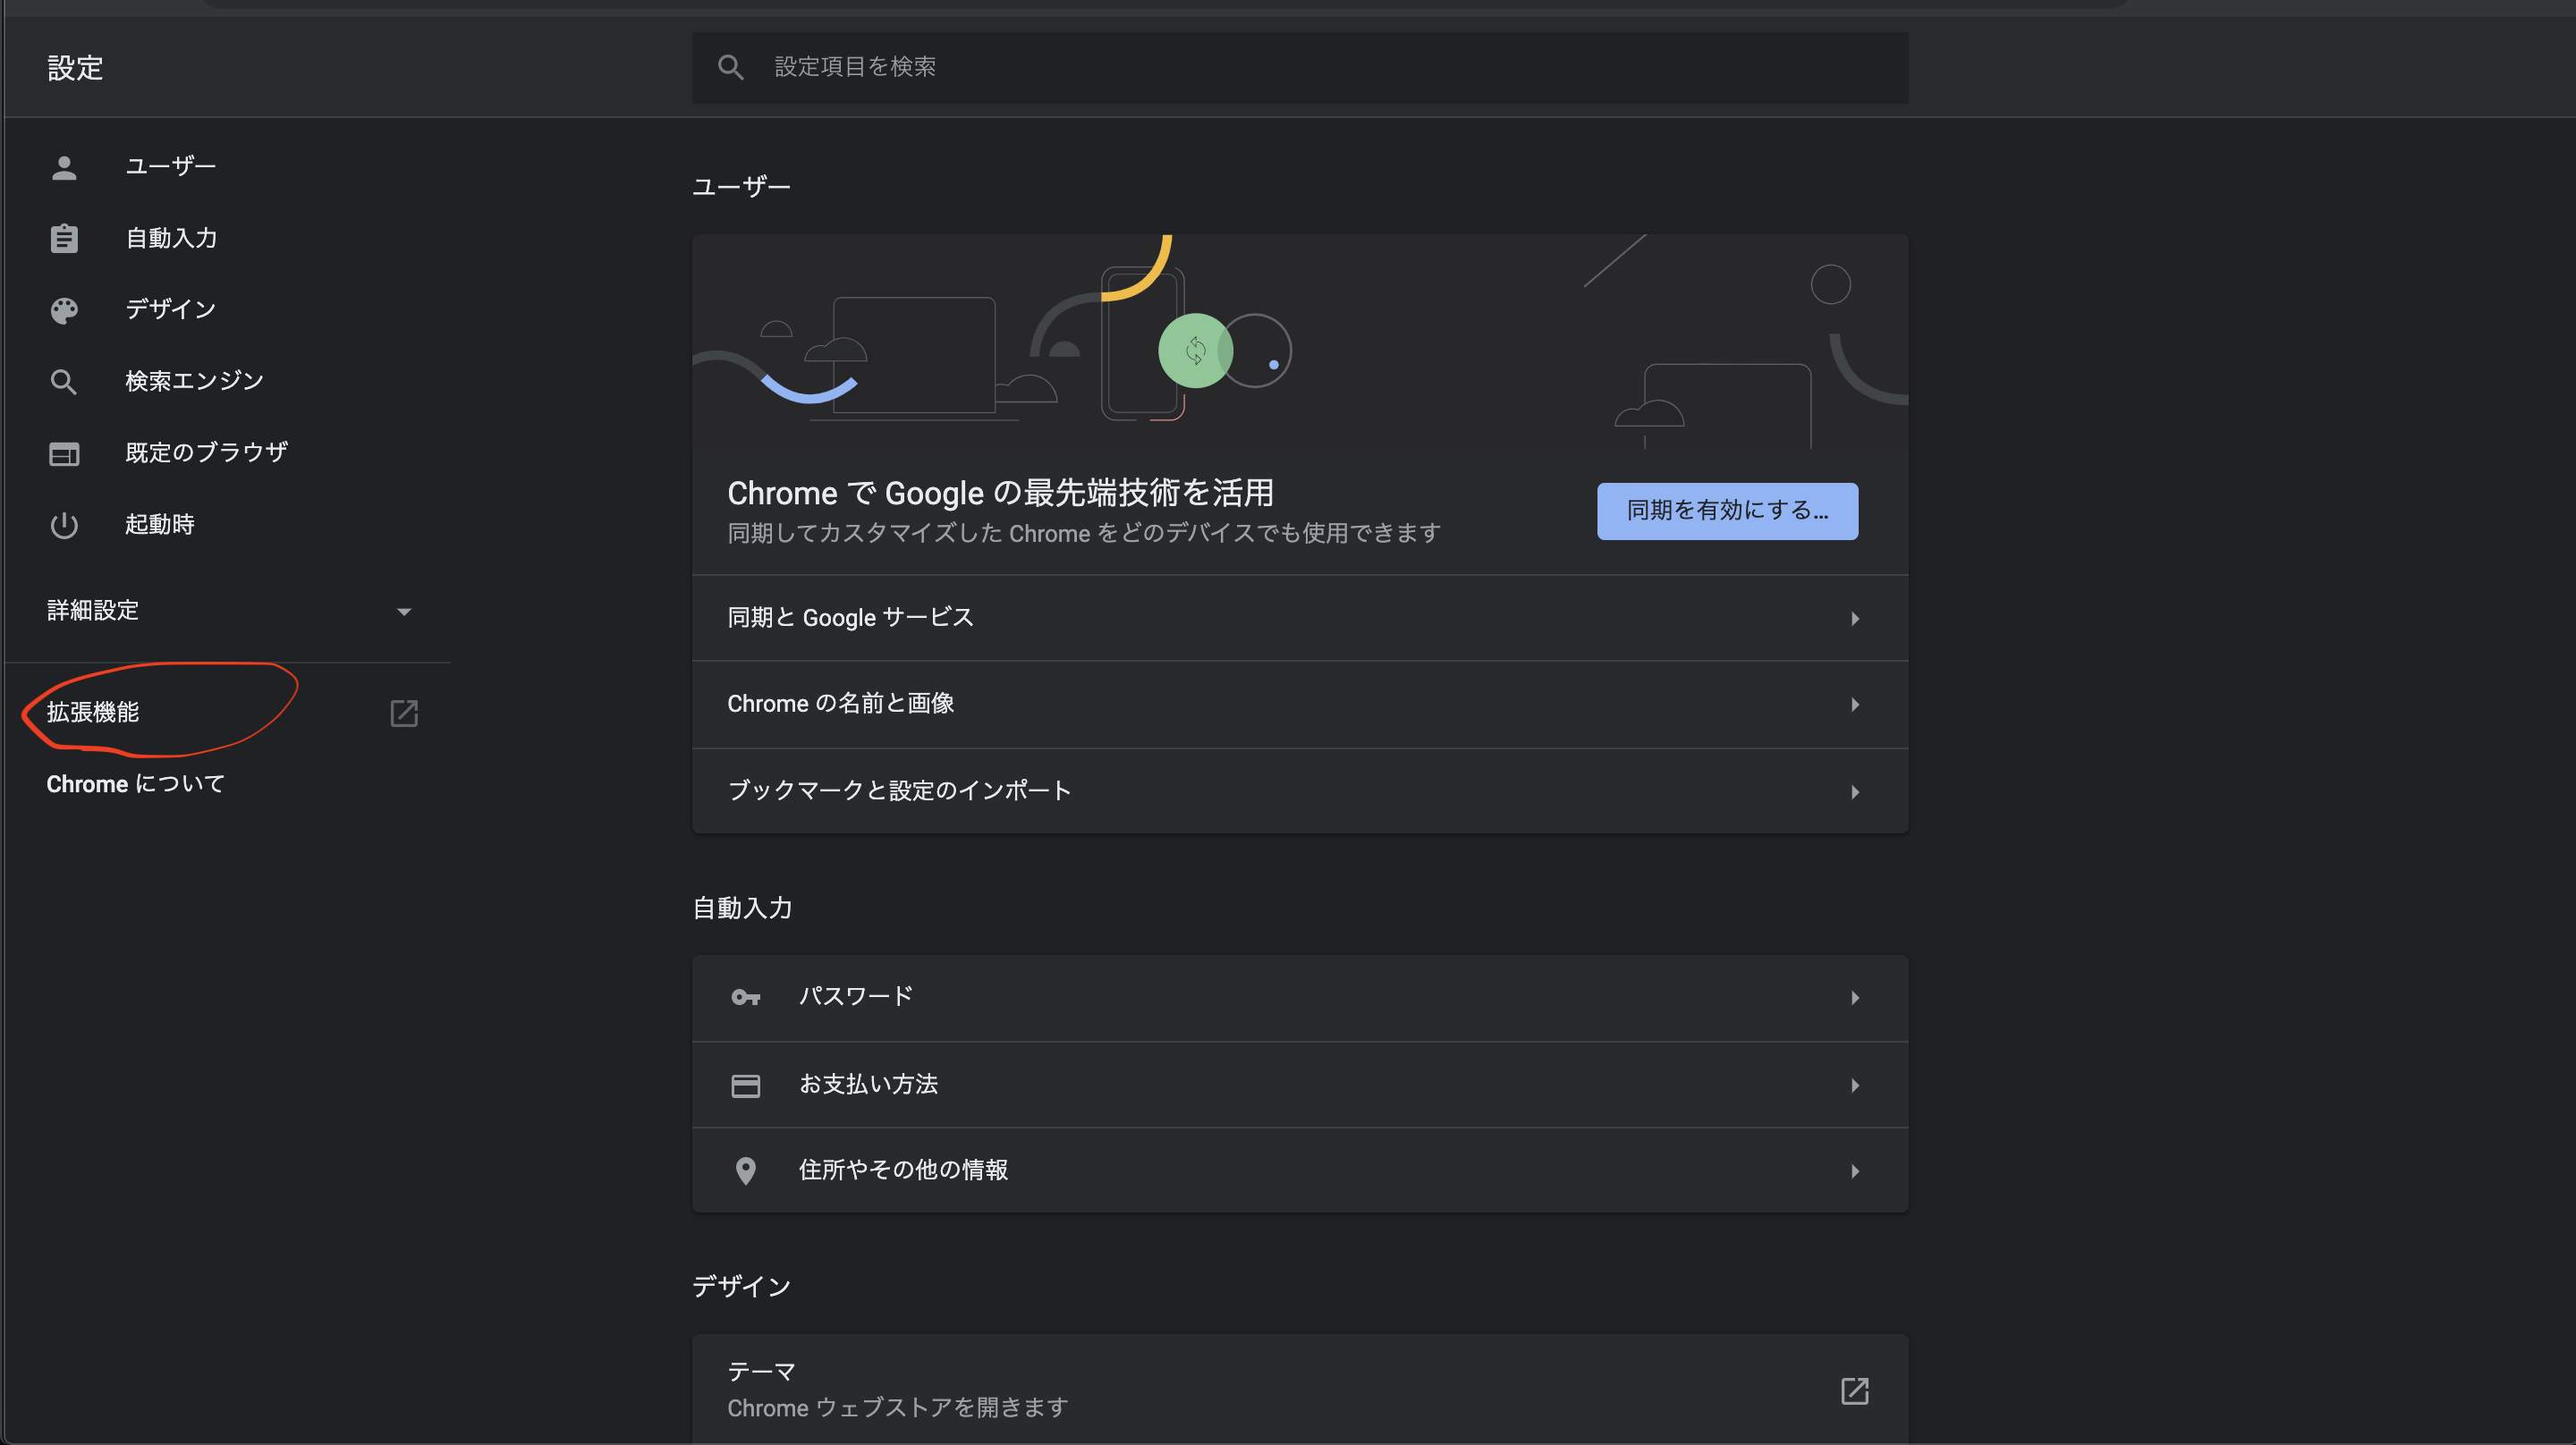The image size is (2576, 1445).
Task: Click the 同期を有効にする... button
Action: tap(1727, 511)
